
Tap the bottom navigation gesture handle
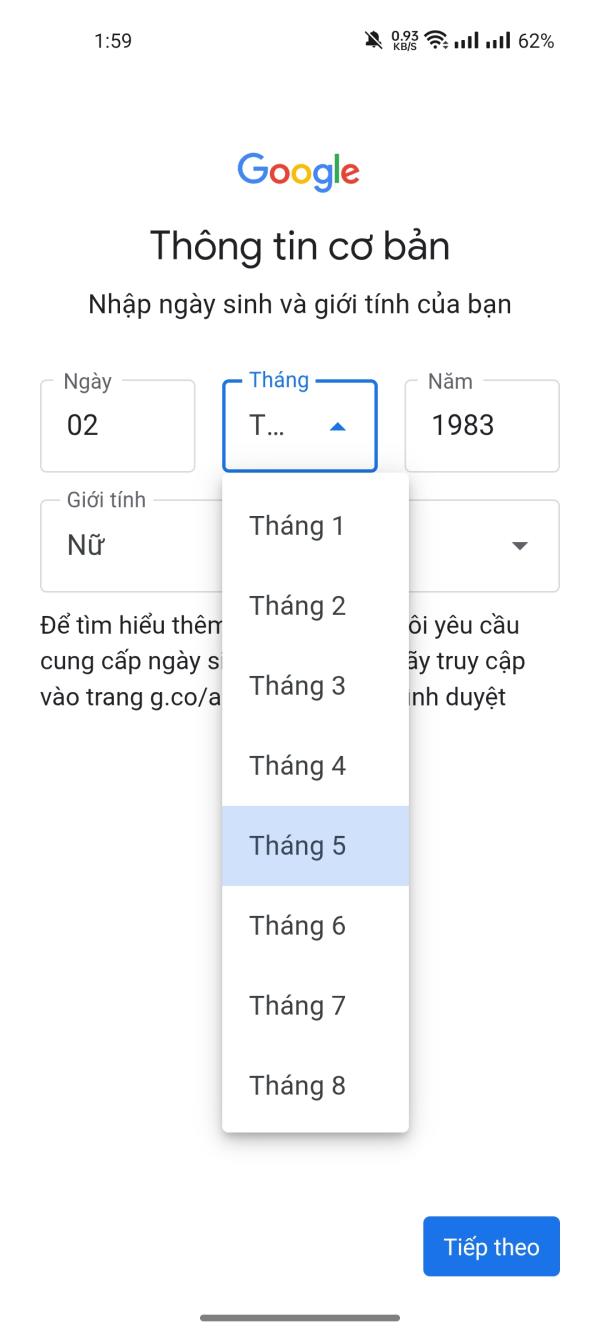pyautogui.click(x=300, y=1318)
